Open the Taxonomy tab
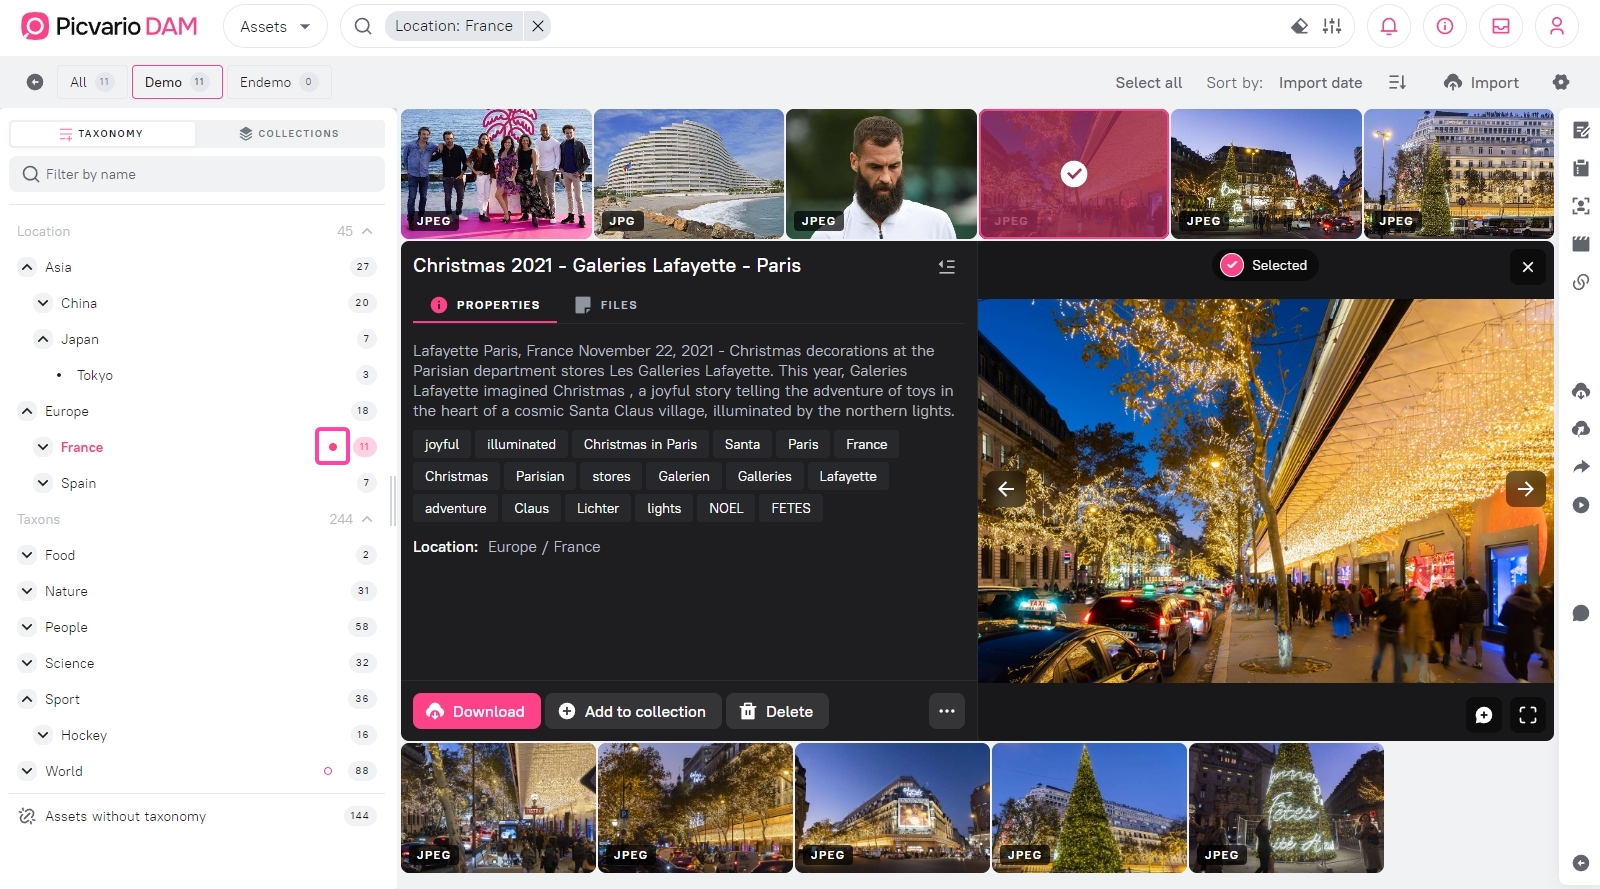Screen dimensions: 1600x889 tap(102, 133)
